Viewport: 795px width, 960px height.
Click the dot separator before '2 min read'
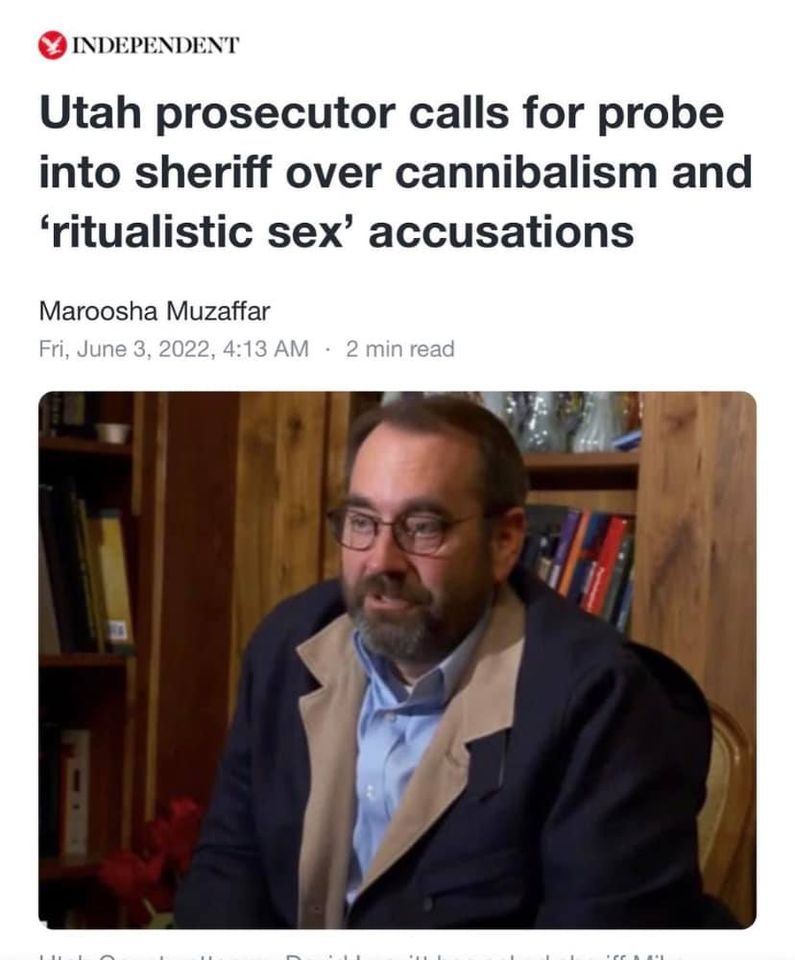[x=328, y=350]
